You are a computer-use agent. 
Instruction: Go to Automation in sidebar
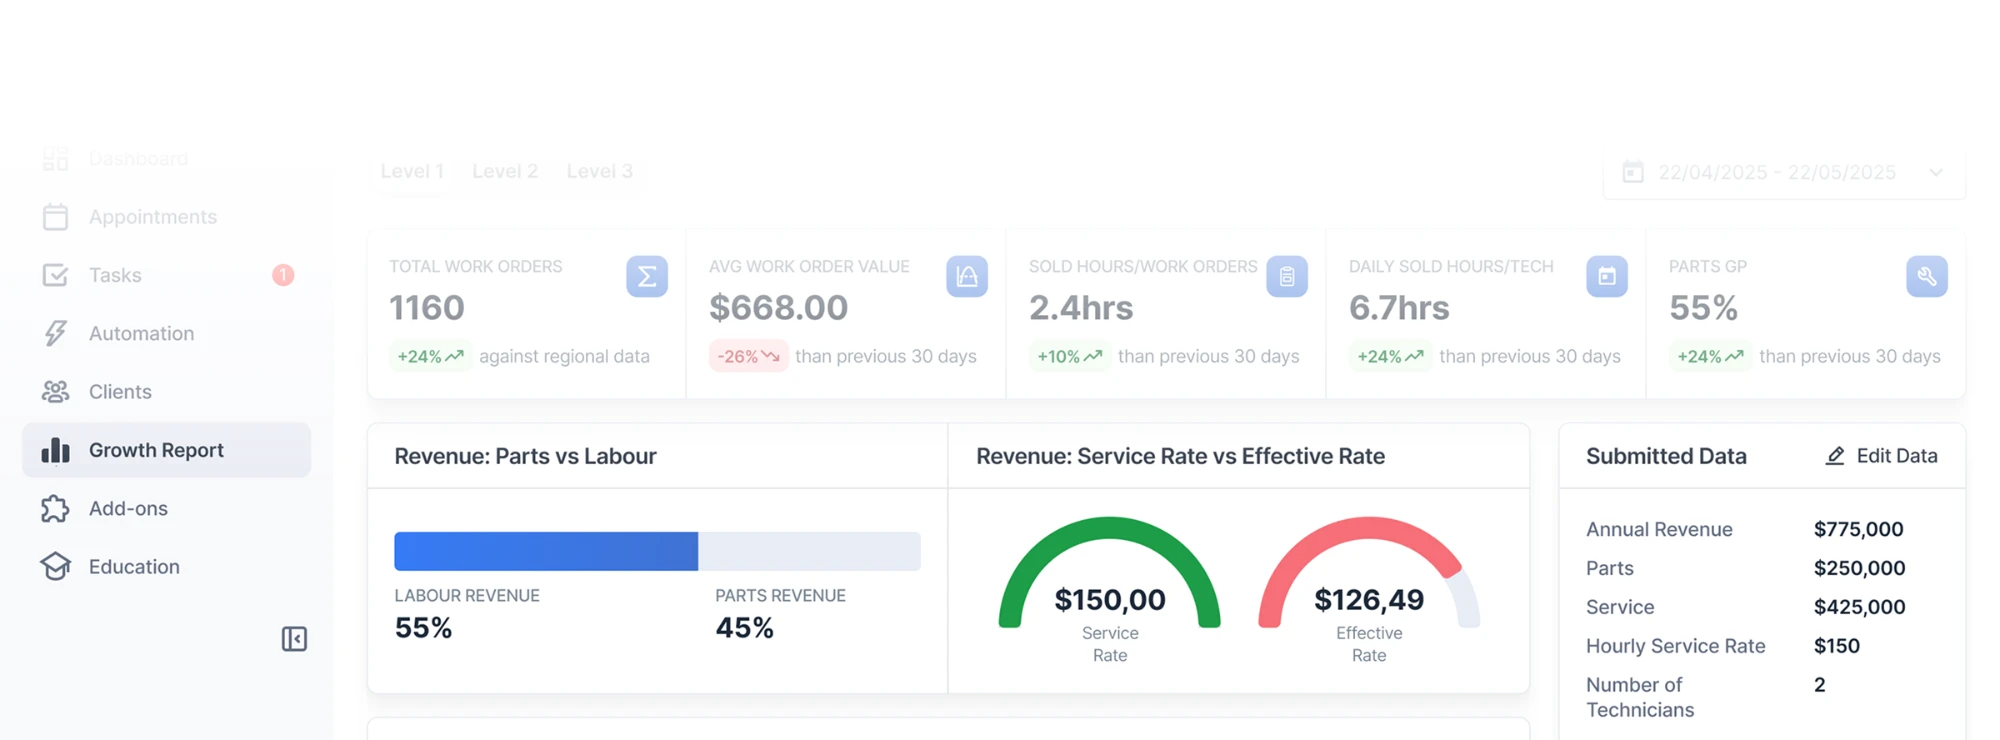pyautogui.click(x=166, y=333)
